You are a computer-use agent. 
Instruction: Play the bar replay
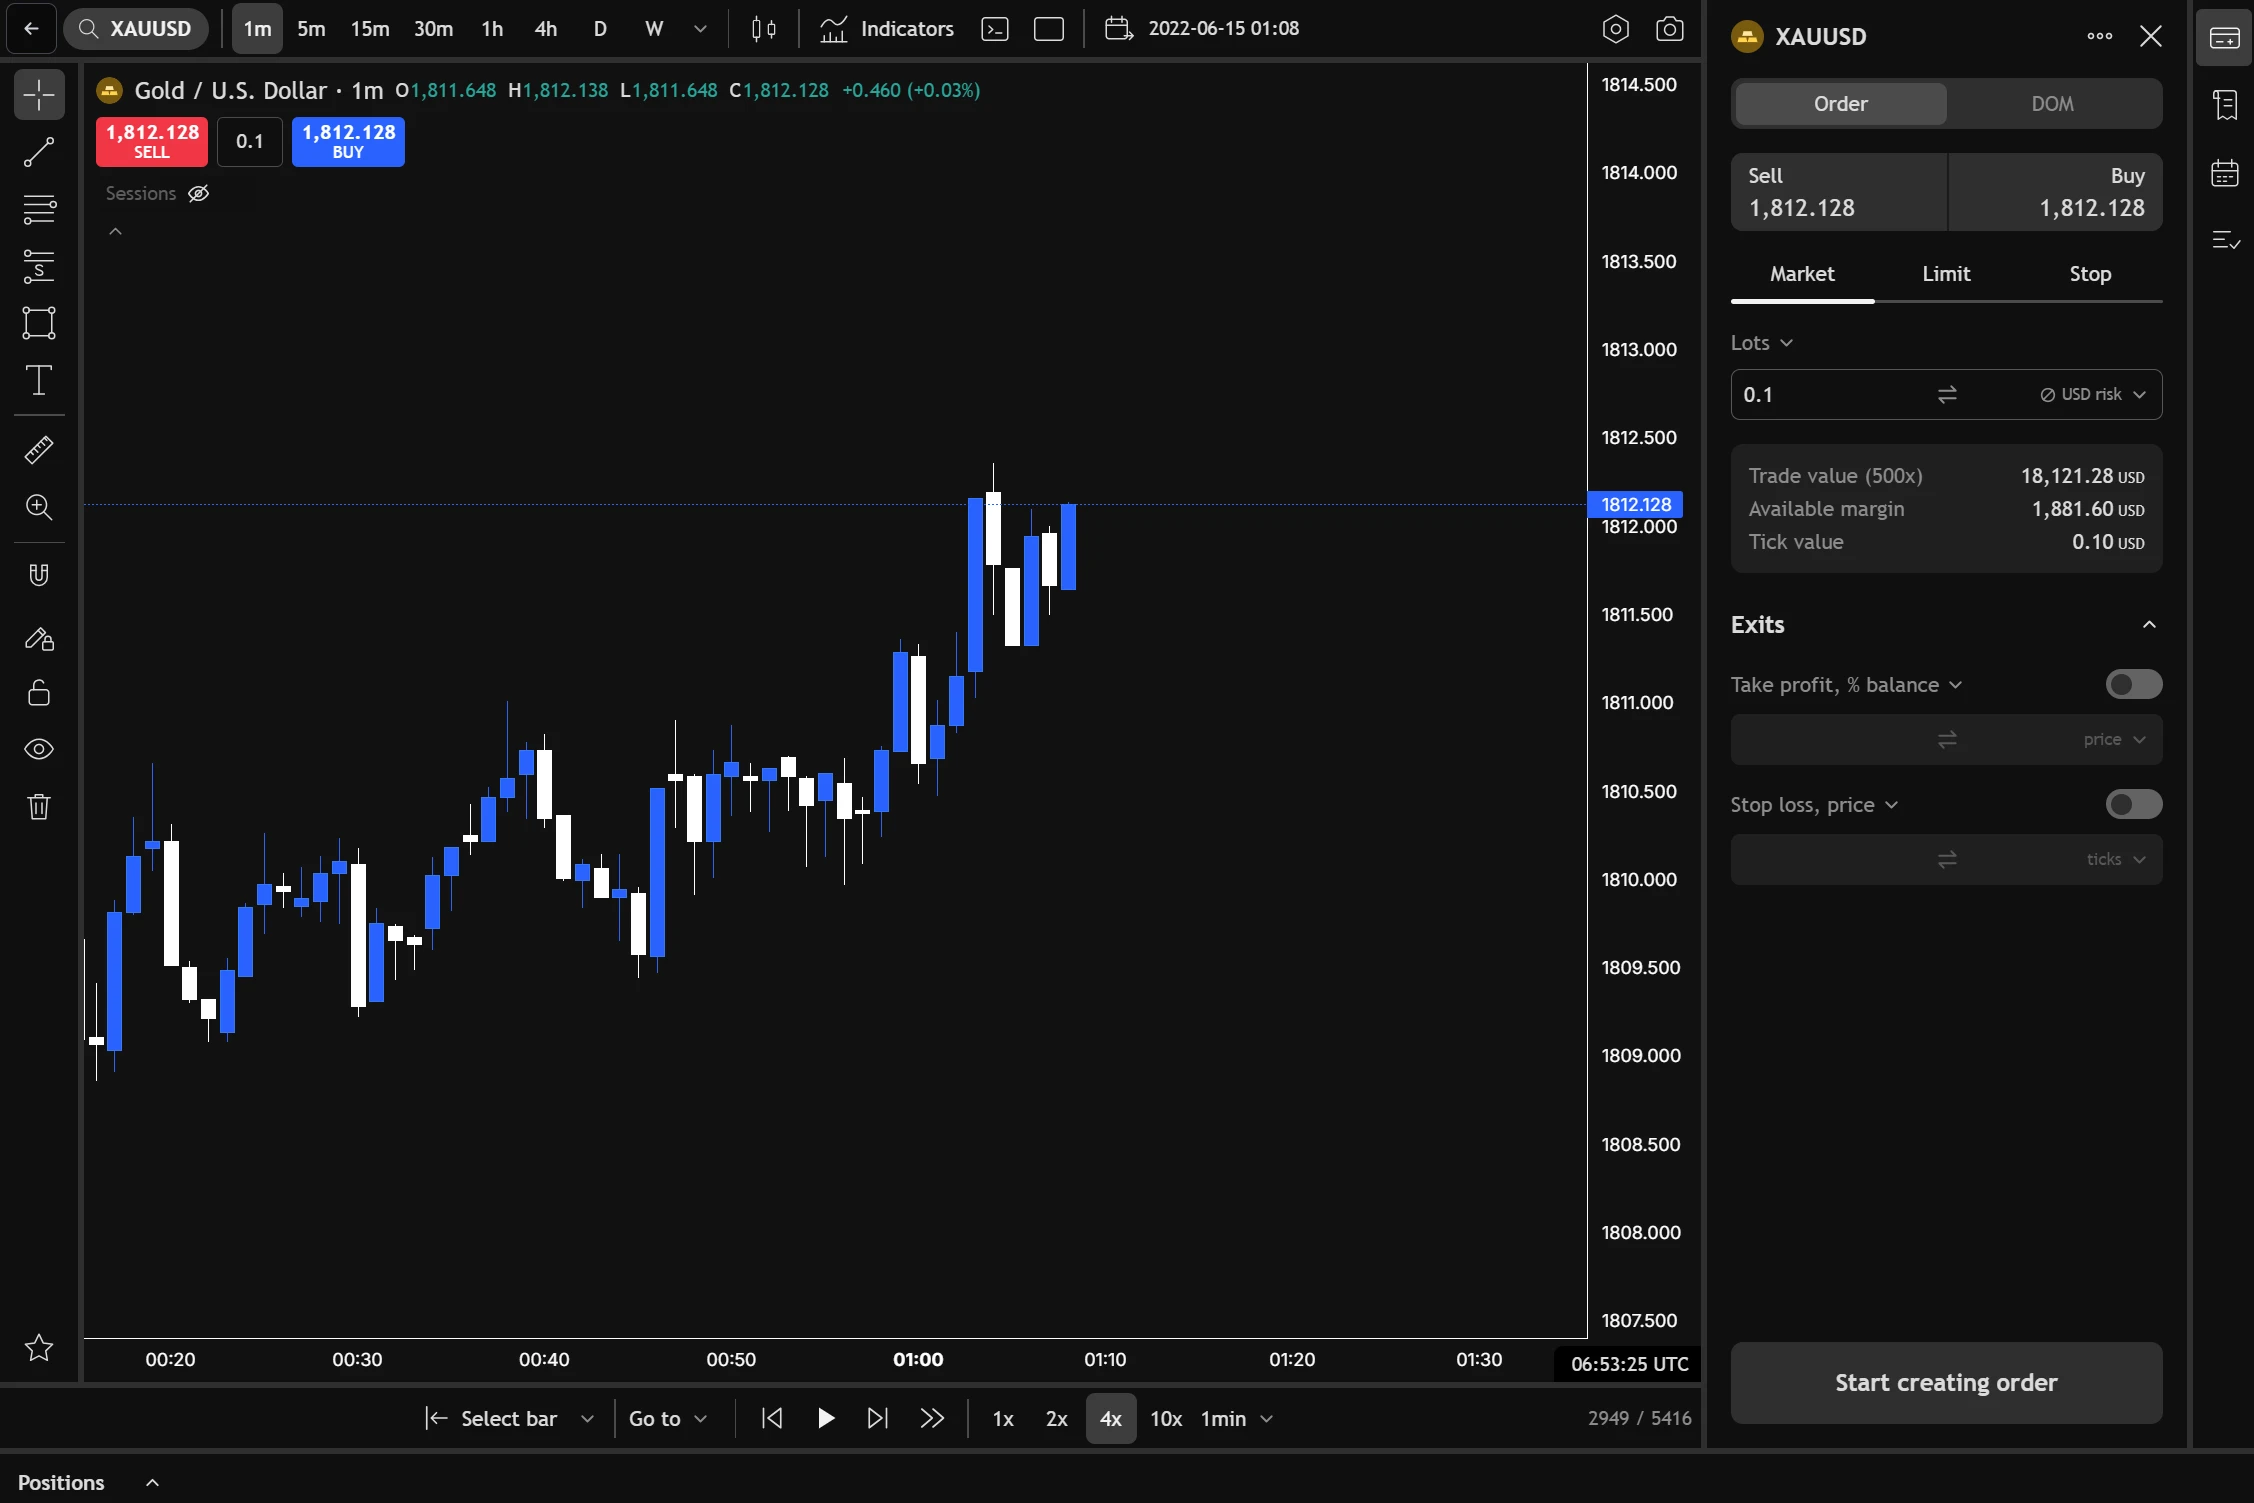825,1418
